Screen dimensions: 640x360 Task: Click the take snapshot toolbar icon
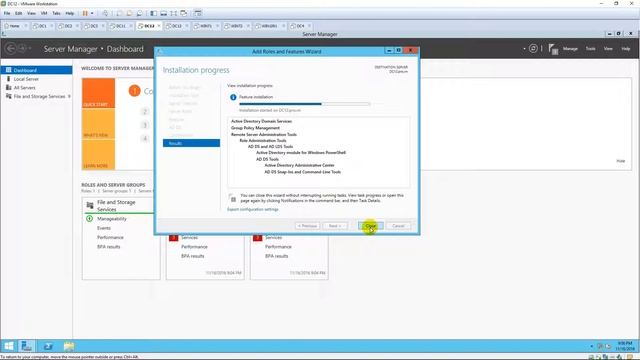tap(119, 13)
